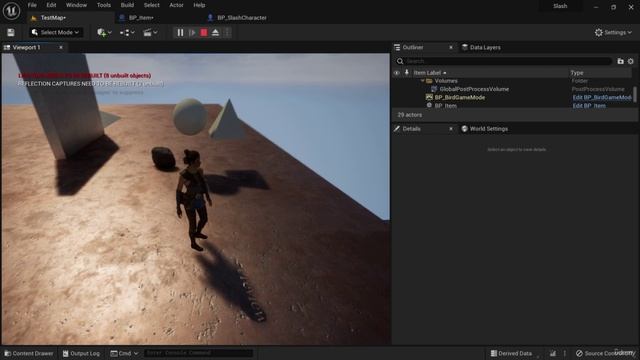The height and width of the screenshot is (360, 640).
Task: Open the Edit BP_Item link
Action: point(589,105)
